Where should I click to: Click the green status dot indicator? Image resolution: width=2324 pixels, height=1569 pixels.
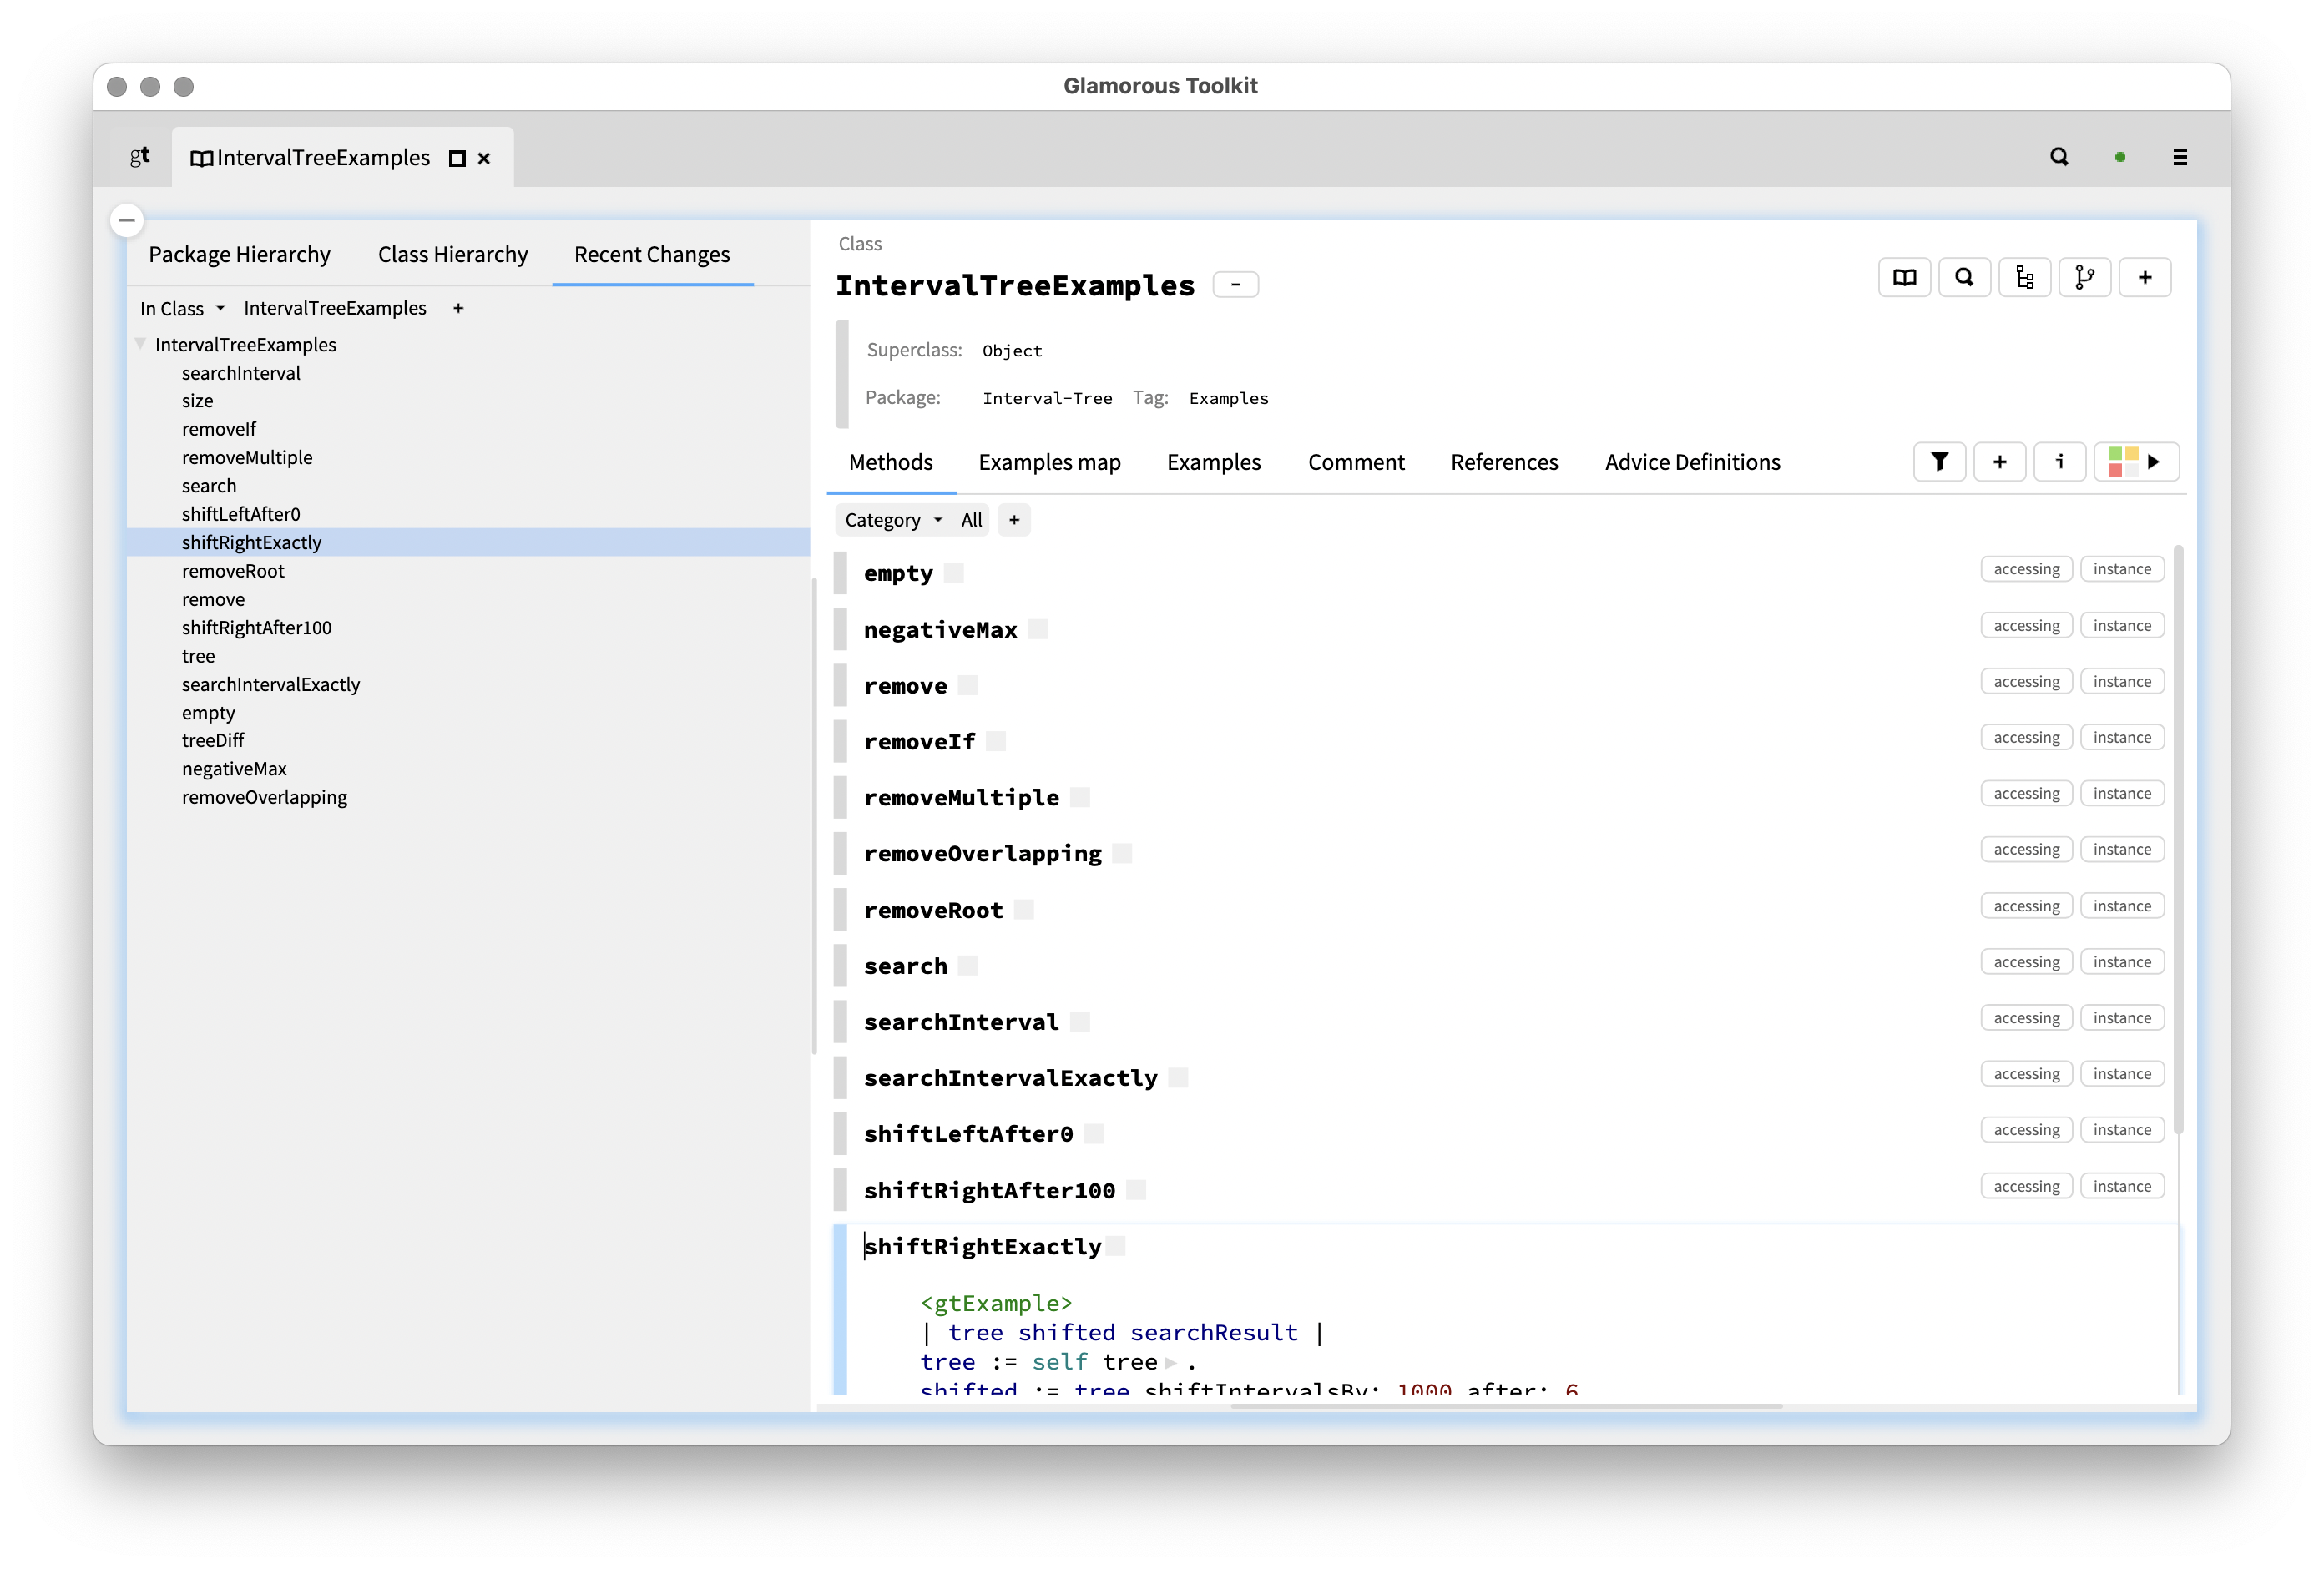(2119, 157)
